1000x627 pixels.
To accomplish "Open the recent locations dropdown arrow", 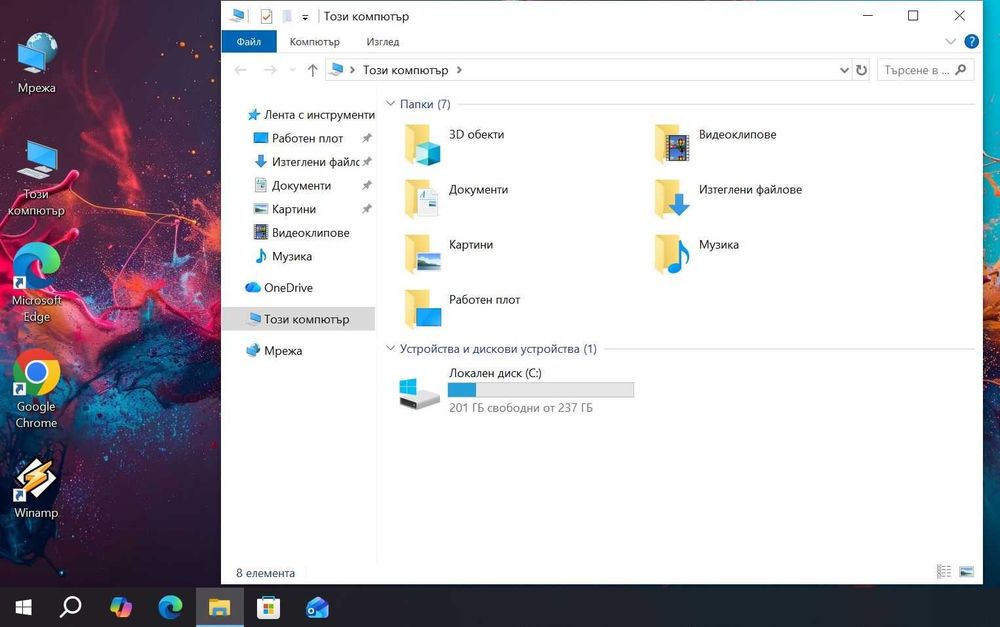I will pos(292,70).
